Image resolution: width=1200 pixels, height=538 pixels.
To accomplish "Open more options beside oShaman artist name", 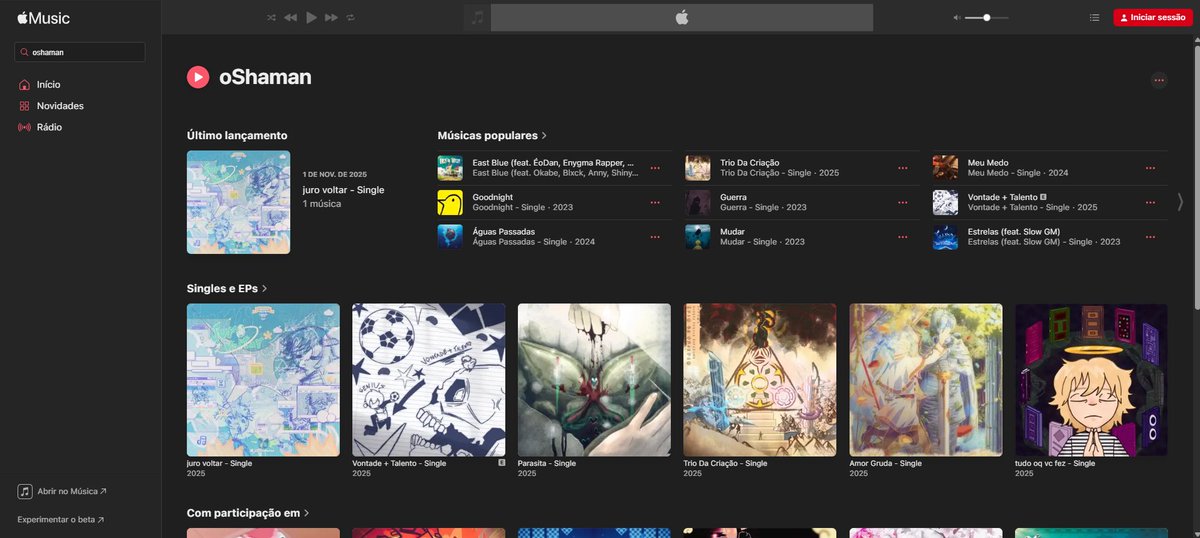I will pos(1159,80).
